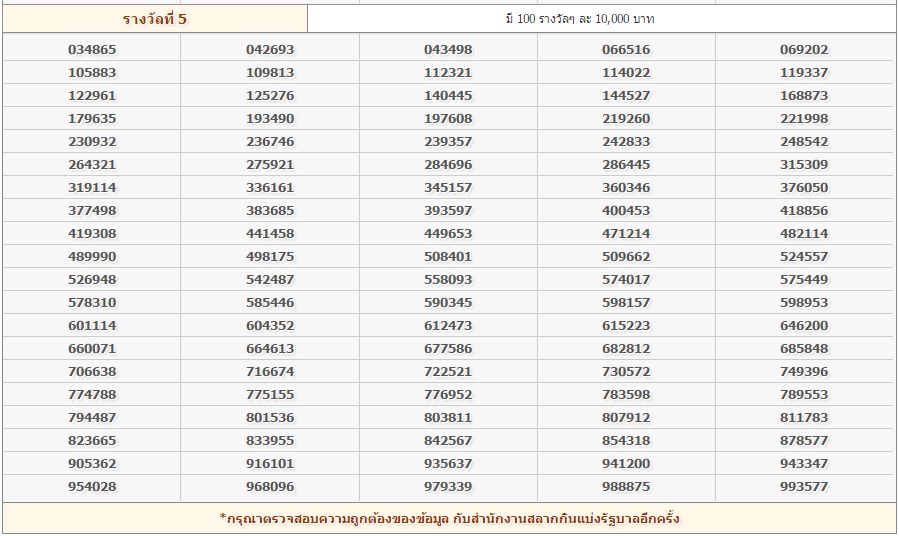Click the รางวัลที่ 5 header cell
This screenshot has width=899, height=536.
click(154, 19)
